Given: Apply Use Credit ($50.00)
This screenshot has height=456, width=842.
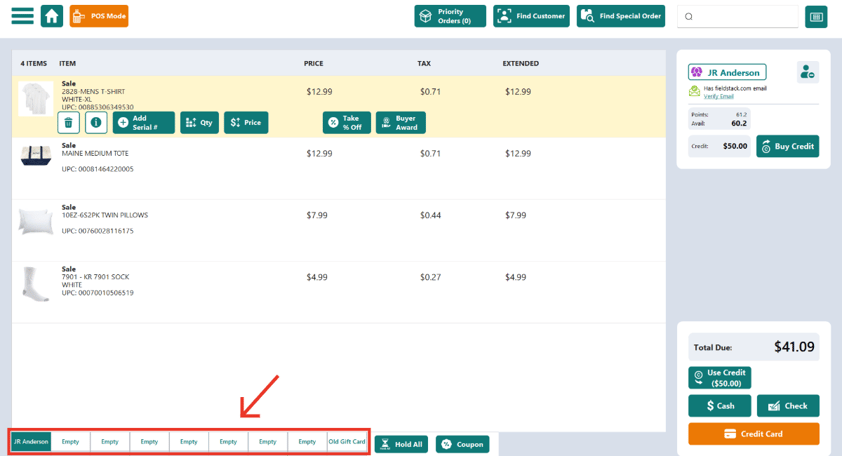Looking at the screenshot, I should coord(720,378).
